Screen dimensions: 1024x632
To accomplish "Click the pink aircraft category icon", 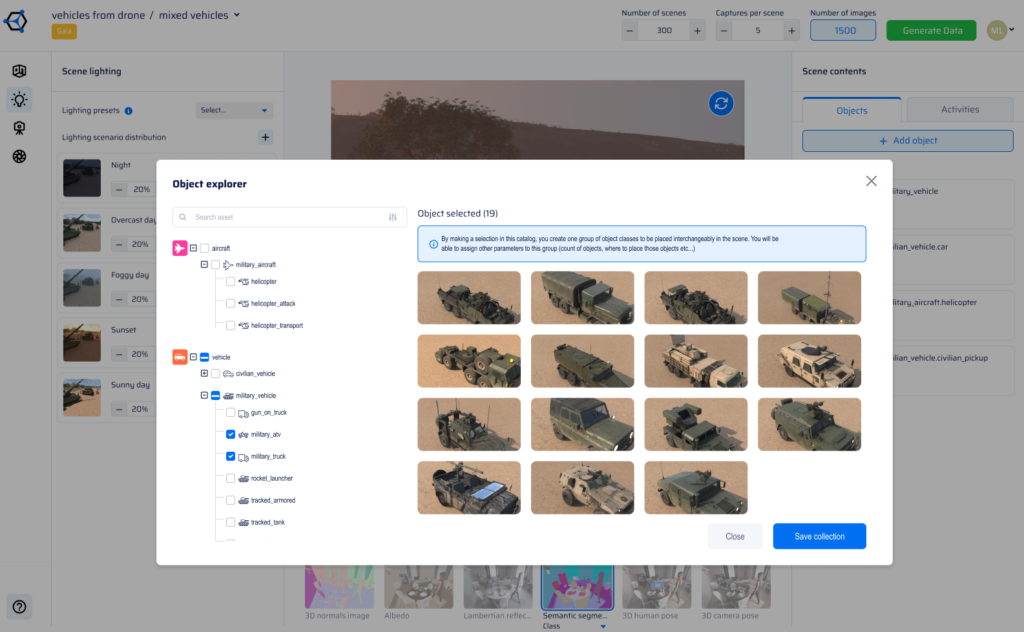I will [180, 248].
